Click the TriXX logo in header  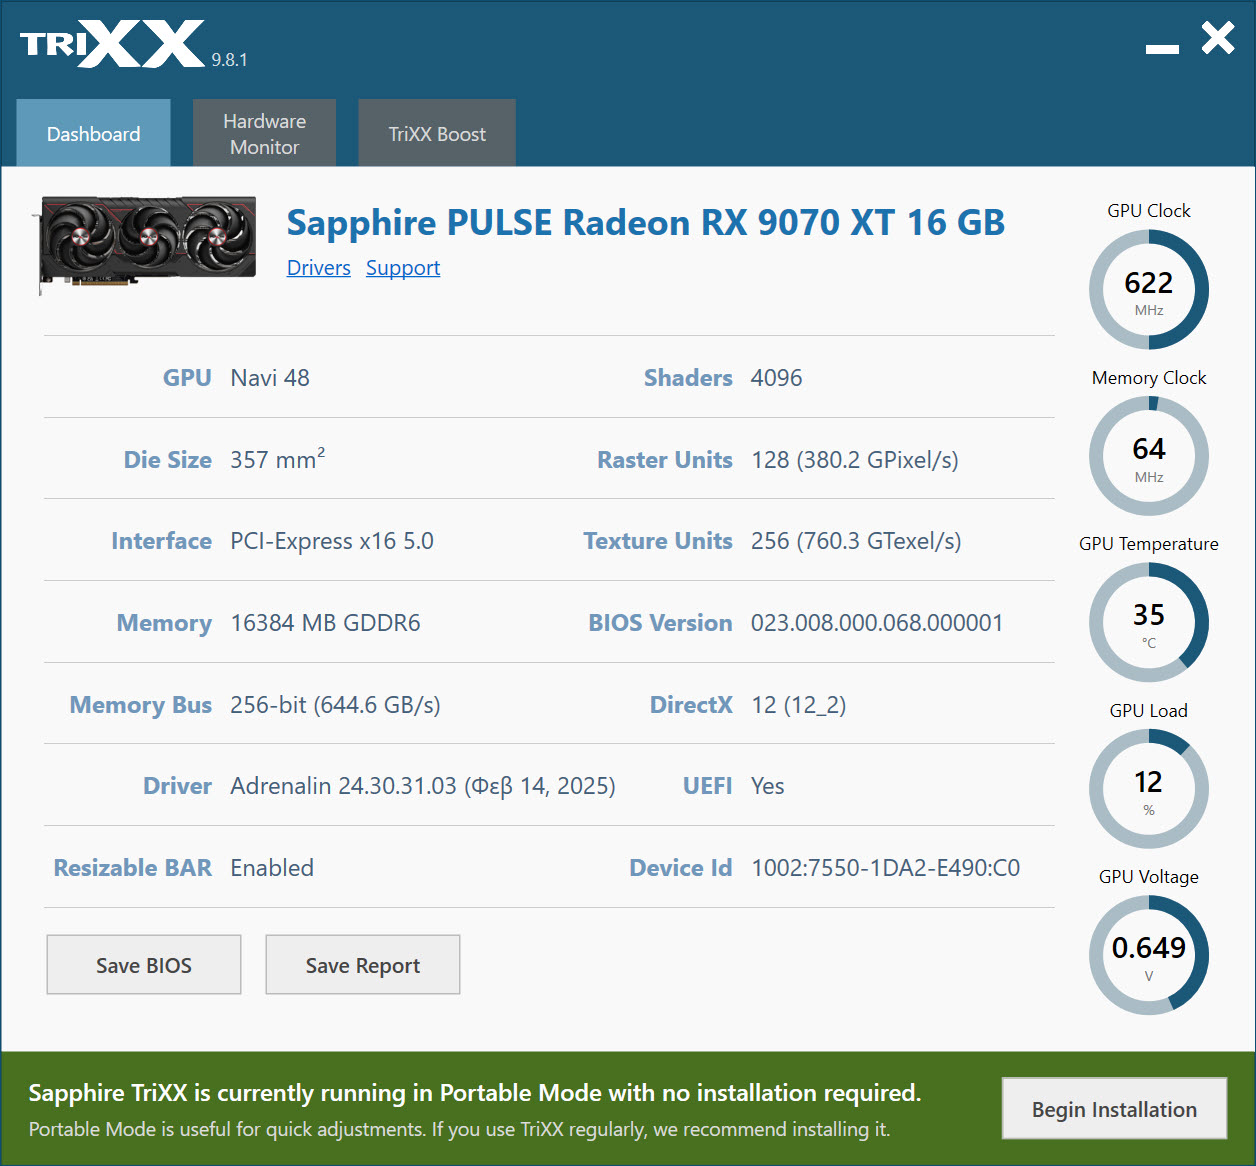pyautogui.click(x=112, y=44)
